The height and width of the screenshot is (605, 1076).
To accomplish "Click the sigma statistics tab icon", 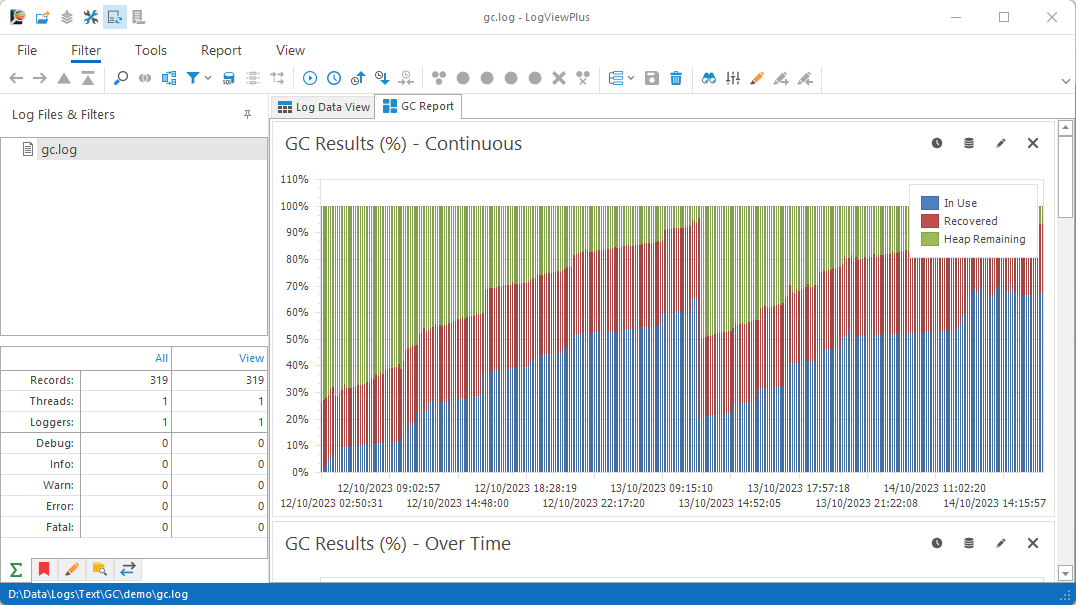I will click(16, 569).
